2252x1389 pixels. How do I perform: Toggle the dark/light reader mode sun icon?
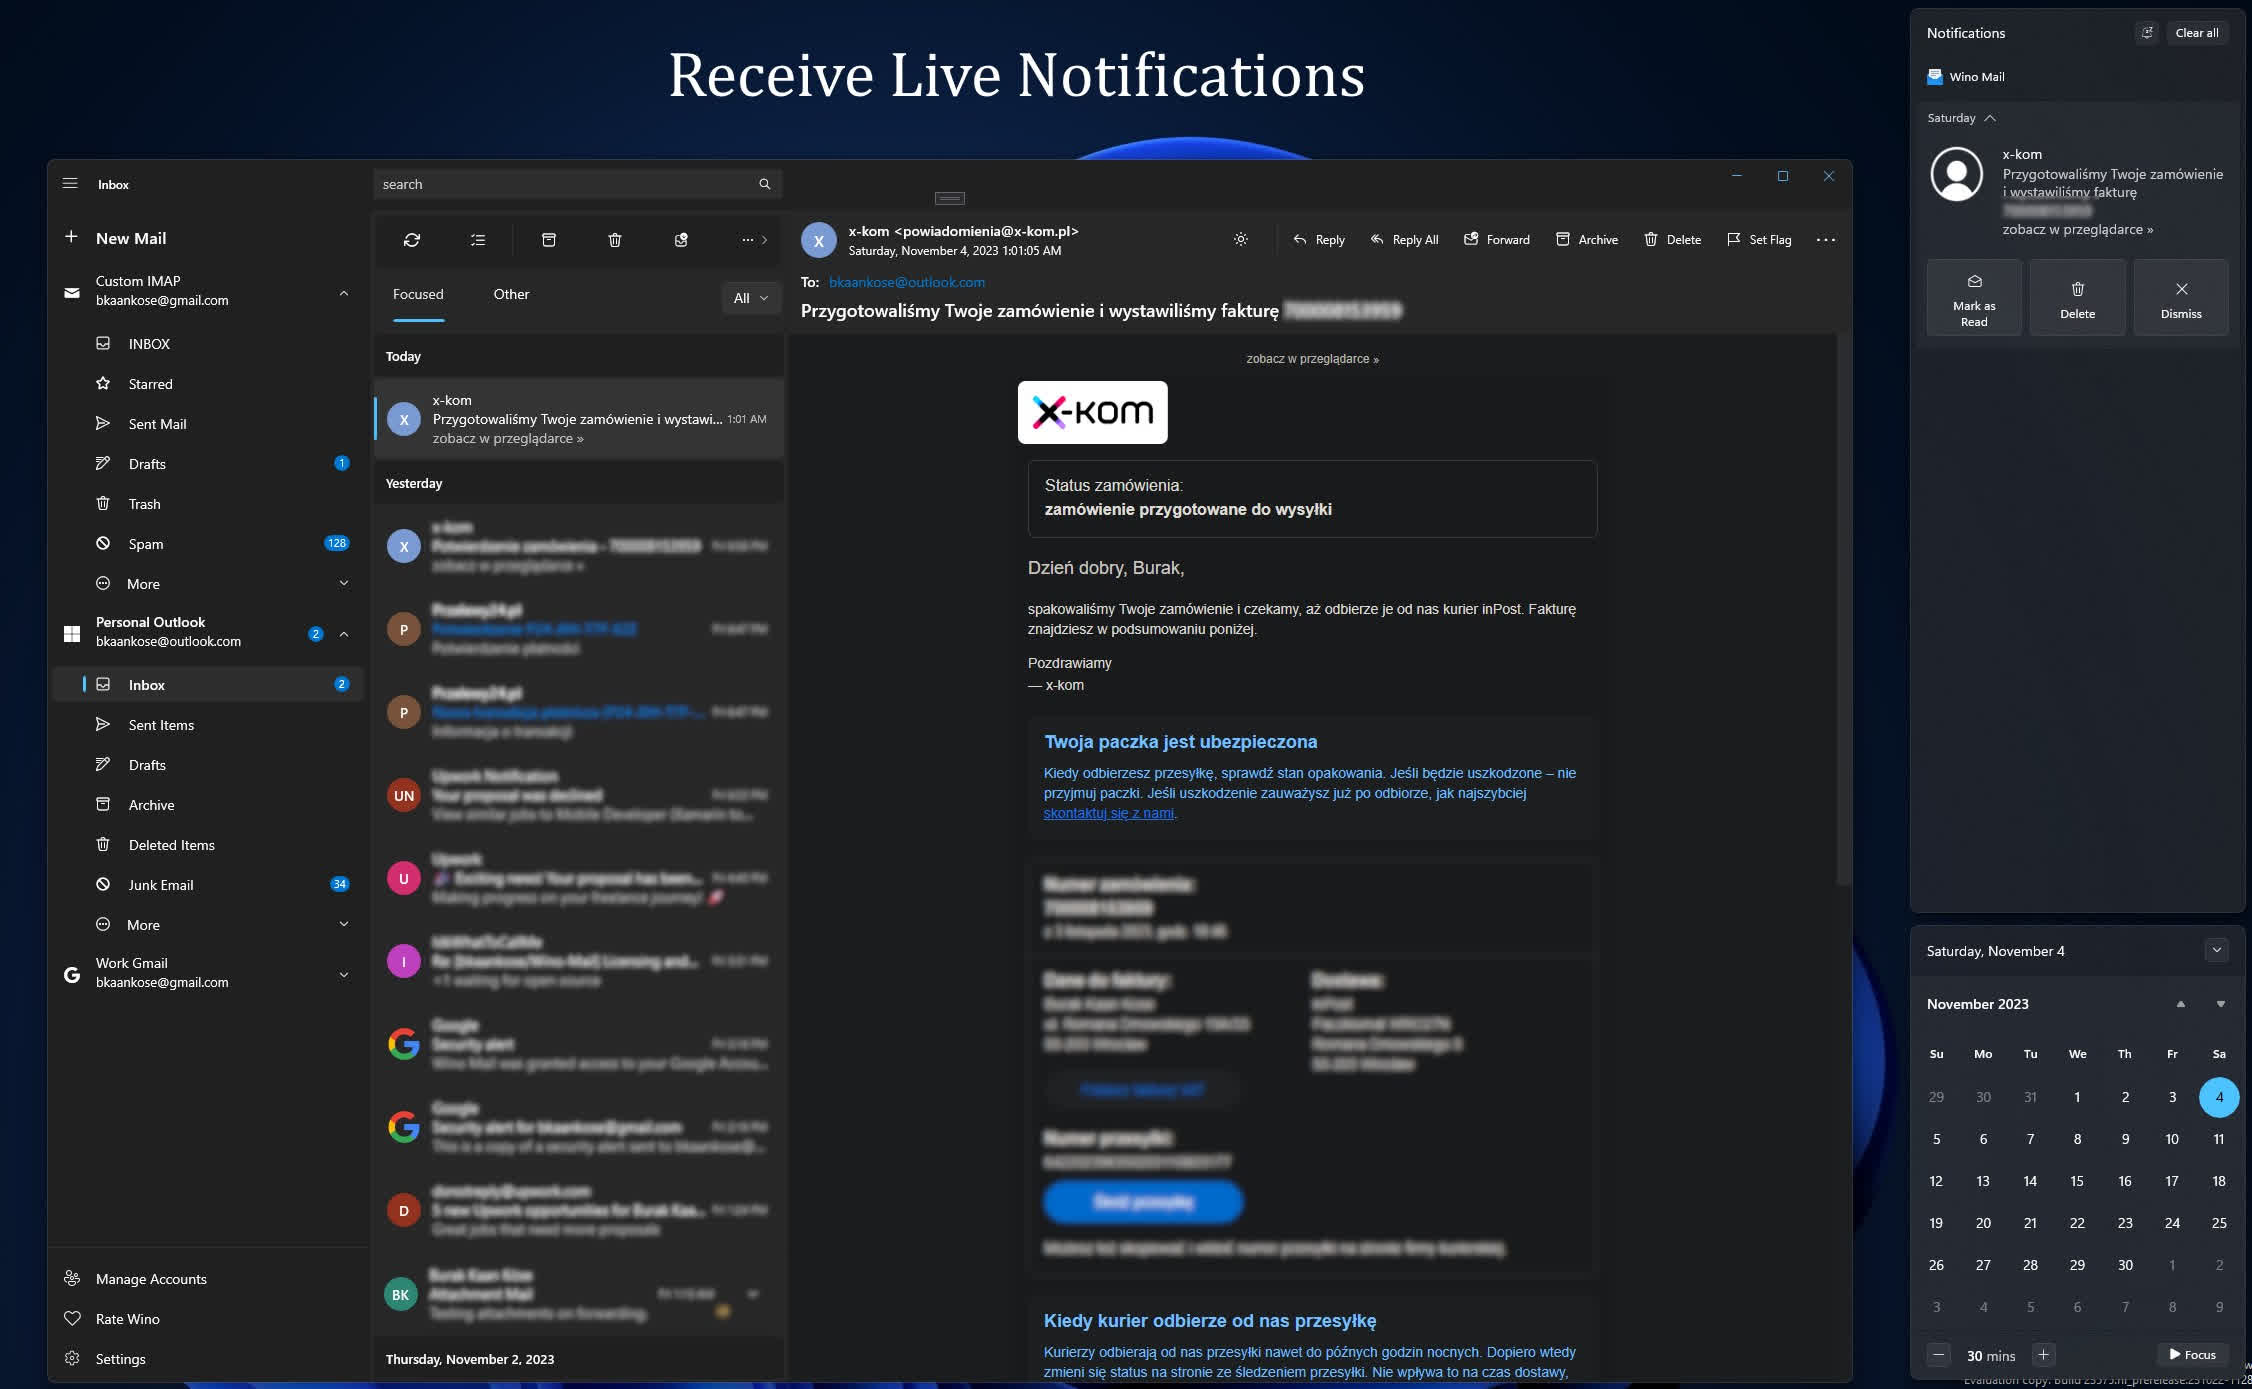pos(1241,240)
